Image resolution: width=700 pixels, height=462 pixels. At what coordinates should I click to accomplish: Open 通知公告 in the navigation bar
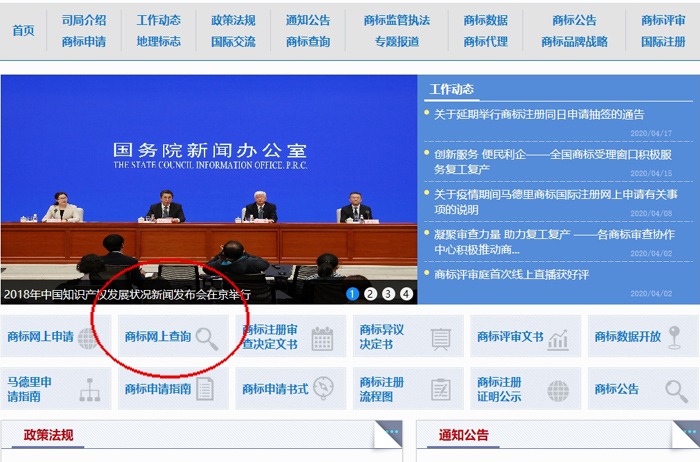click(308, 20)
